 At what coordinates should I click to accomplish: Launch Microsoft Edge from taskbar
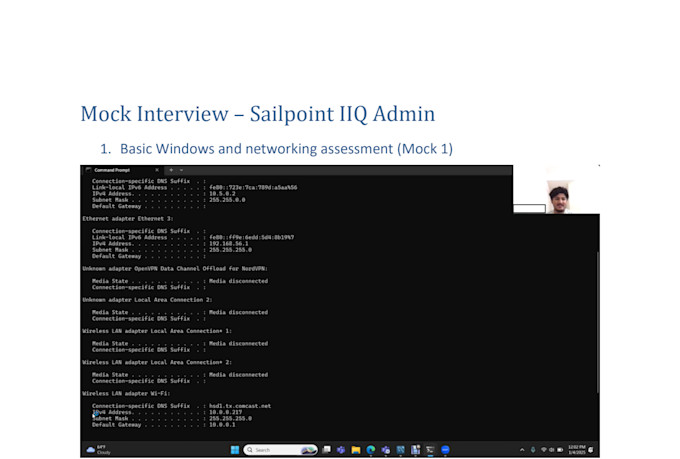click(370, 450)
